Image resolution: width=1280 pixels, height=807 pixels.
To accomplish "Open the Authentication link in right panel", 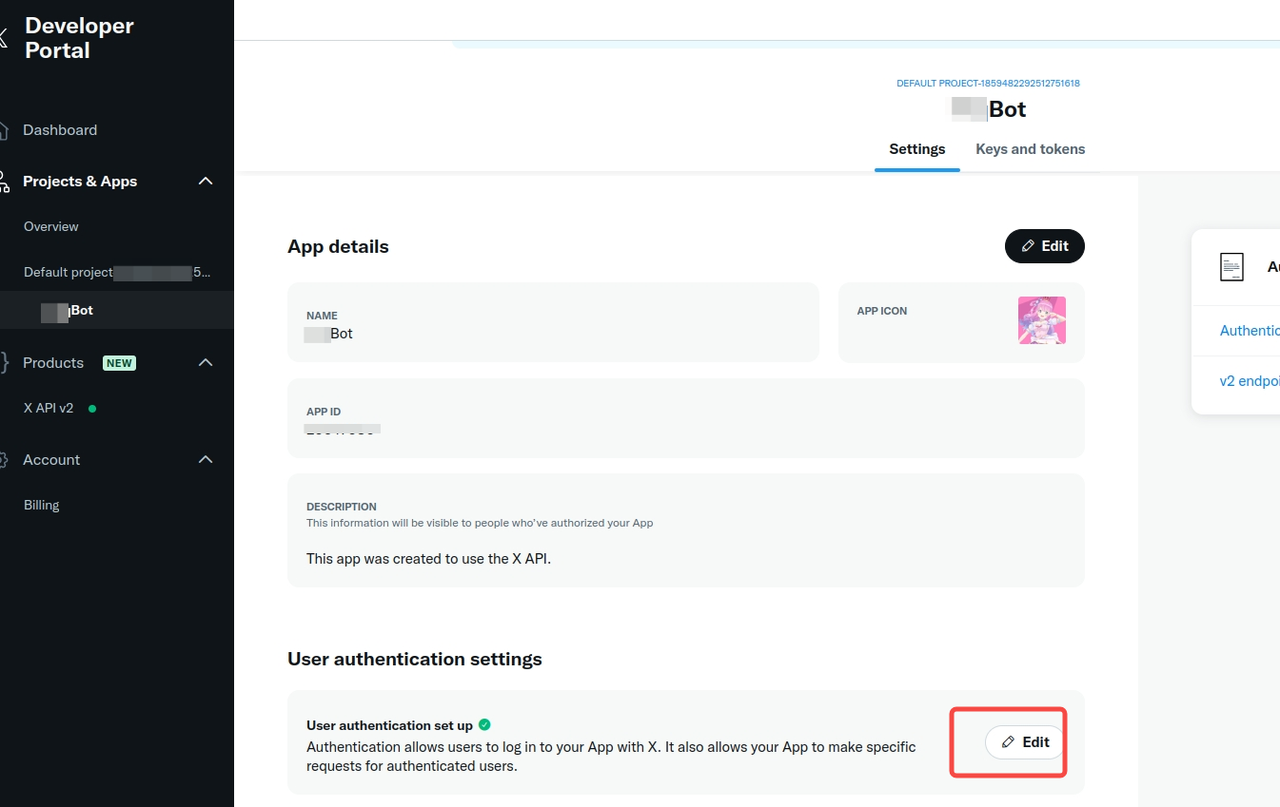I will (1250, 331).
